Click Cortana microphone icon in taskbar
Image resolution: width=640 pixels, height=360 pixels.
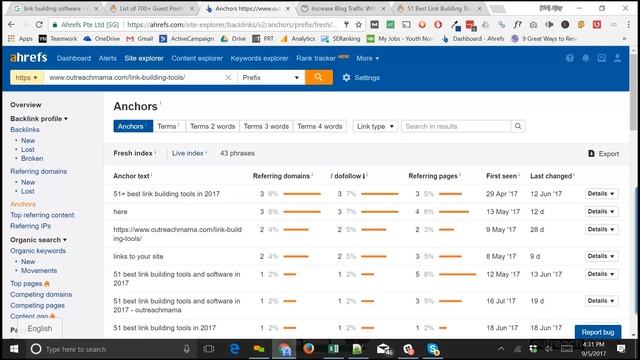pyautogui.click(x=187, y=349)
